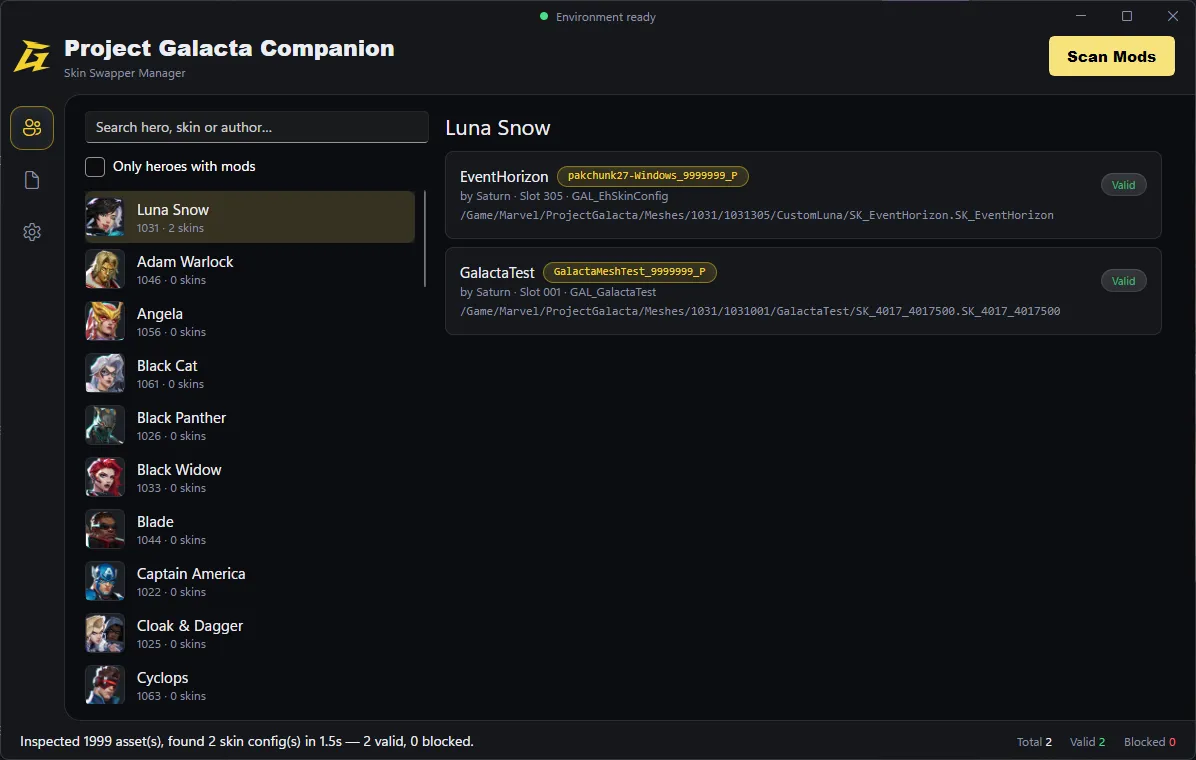
Task: Close the Project Galacta Companion window
Action: pyautogui.click(x=1173, y=16)
